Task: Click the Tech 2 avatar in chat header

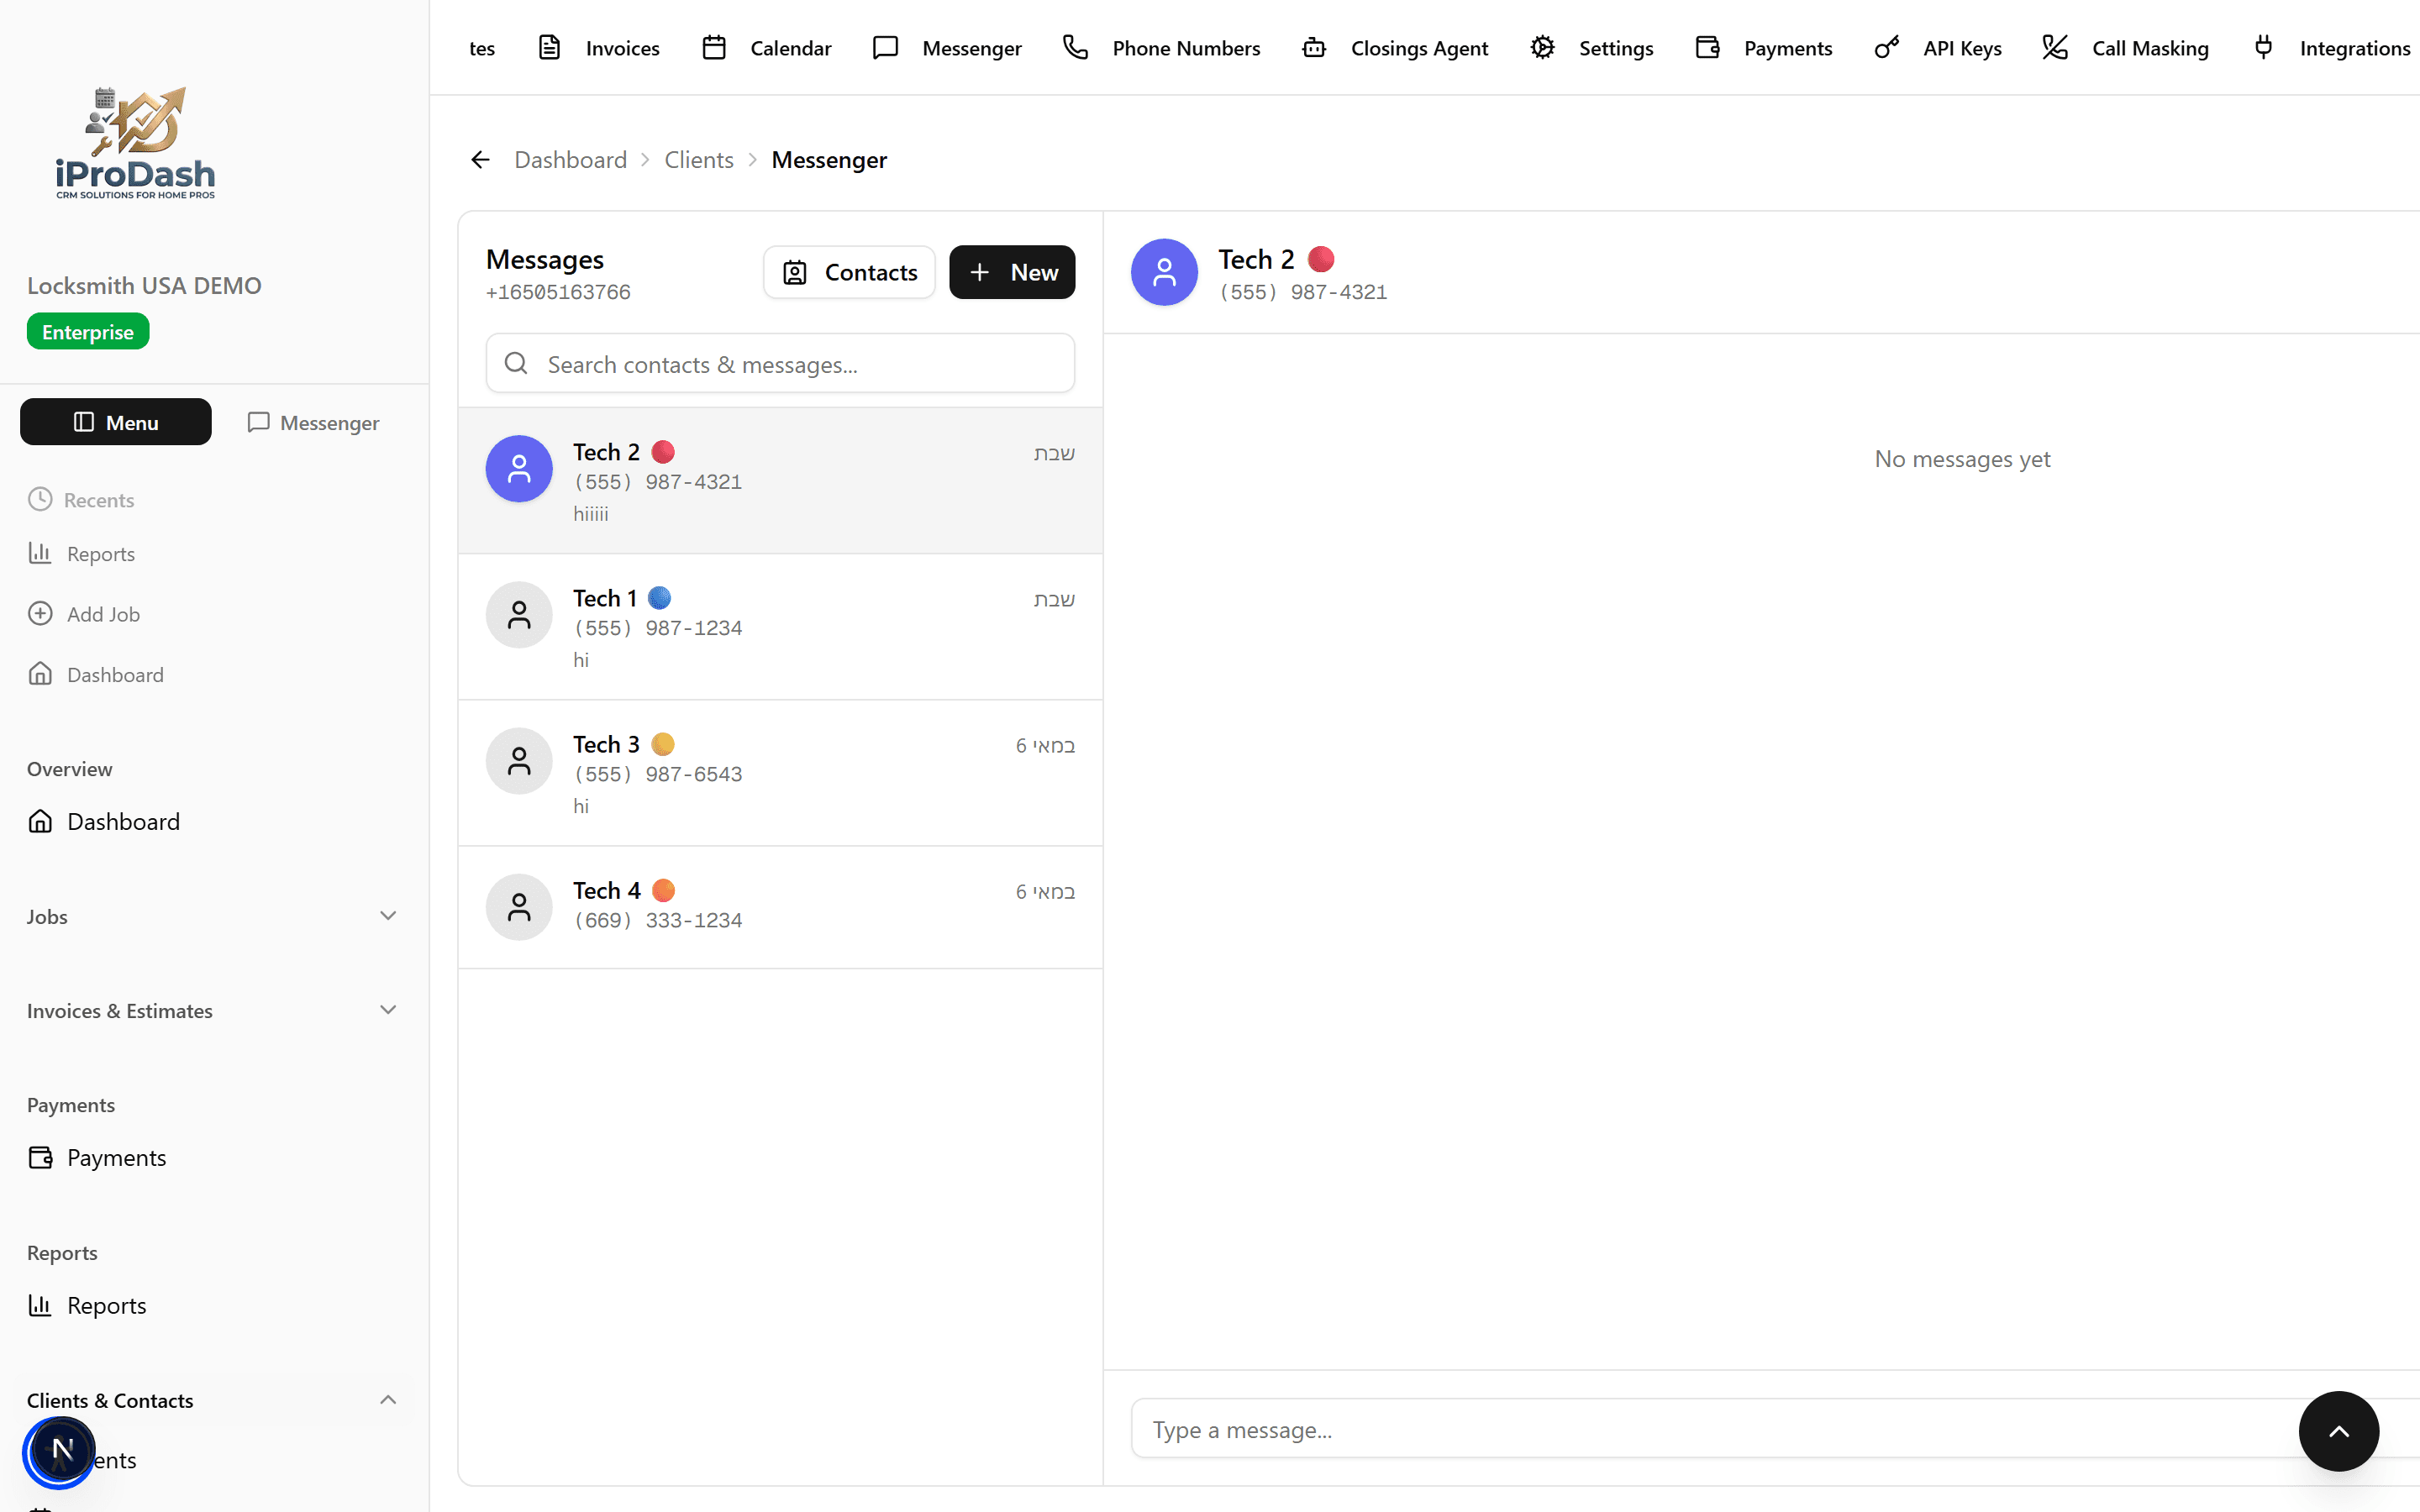Action: tap(1164, 272)
